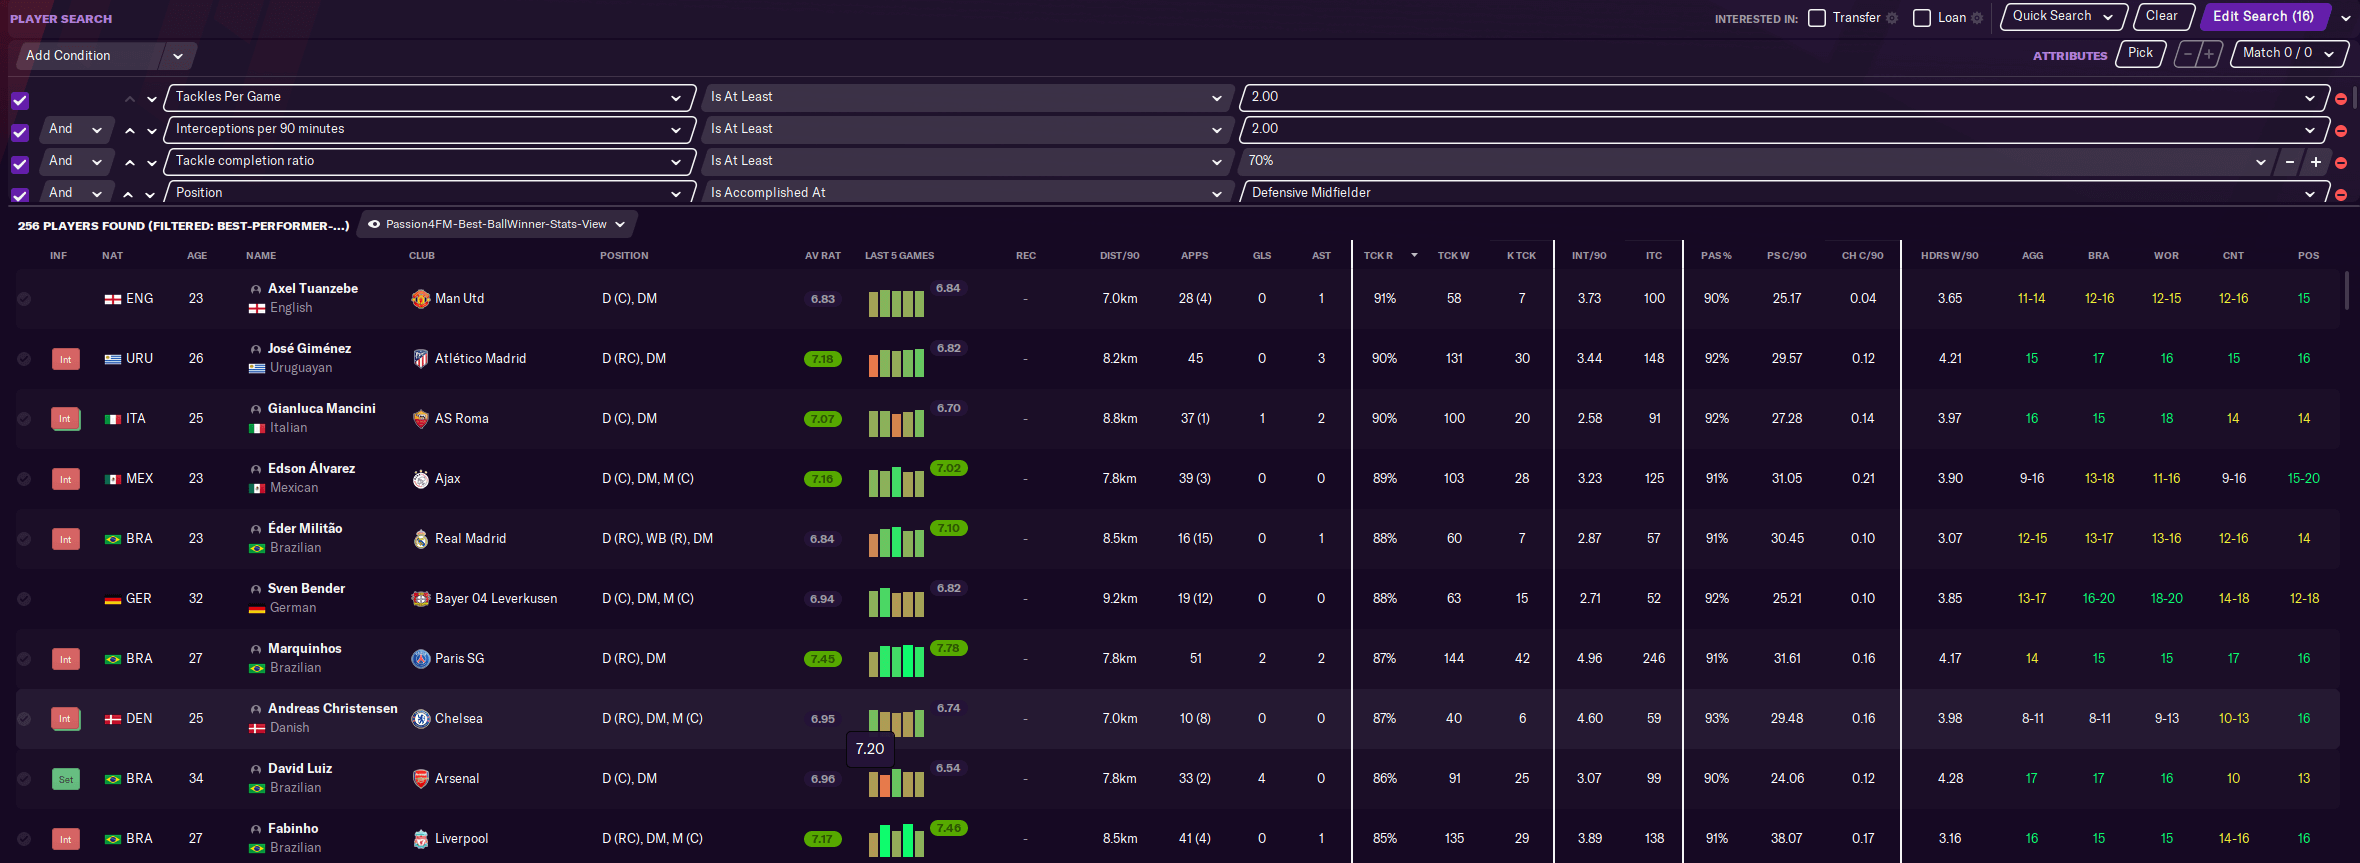Open Andreas Christensen player profile
This screenshot has width=2360, height=863.
click(x=333, y=708)
